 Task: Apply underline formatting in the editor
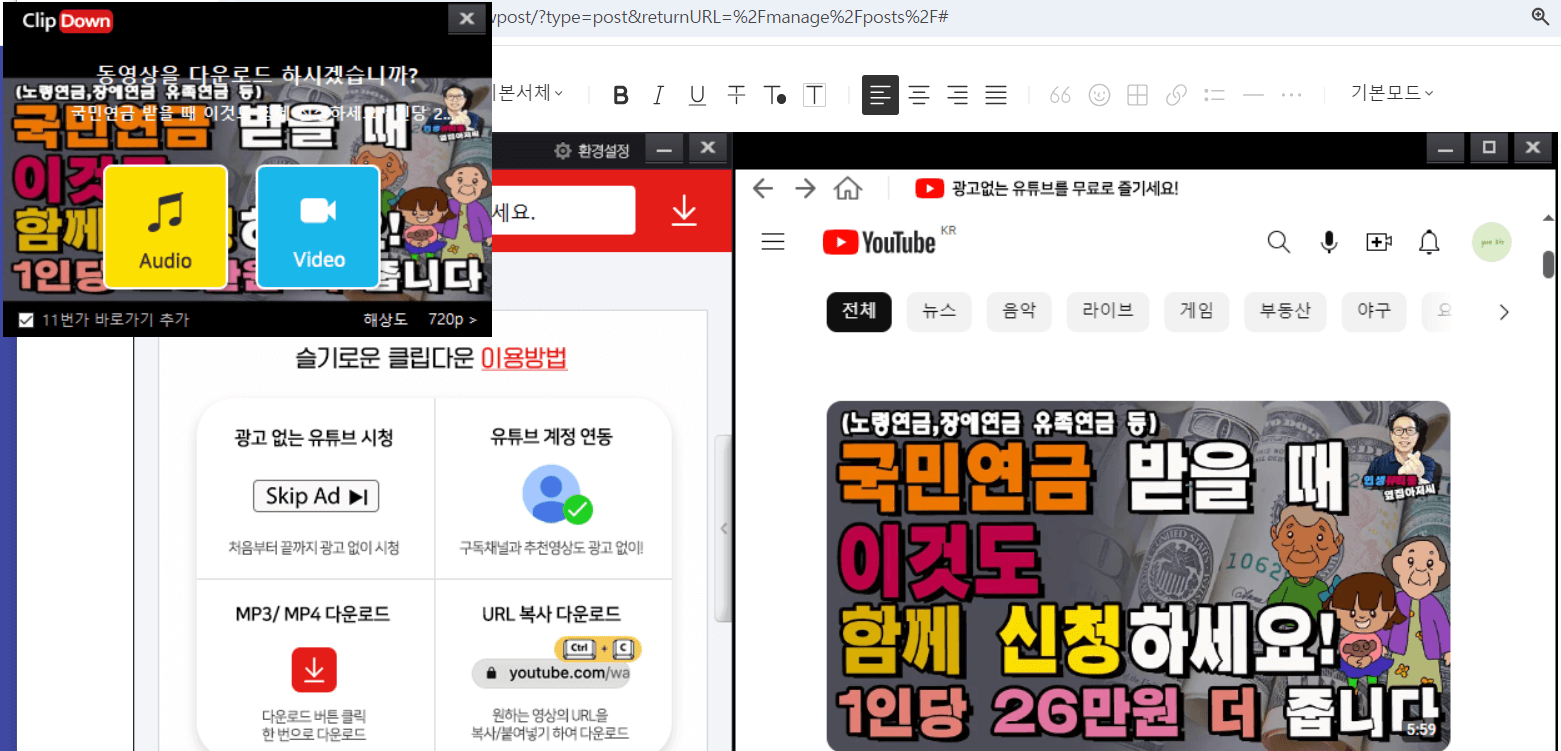point(697,95)
